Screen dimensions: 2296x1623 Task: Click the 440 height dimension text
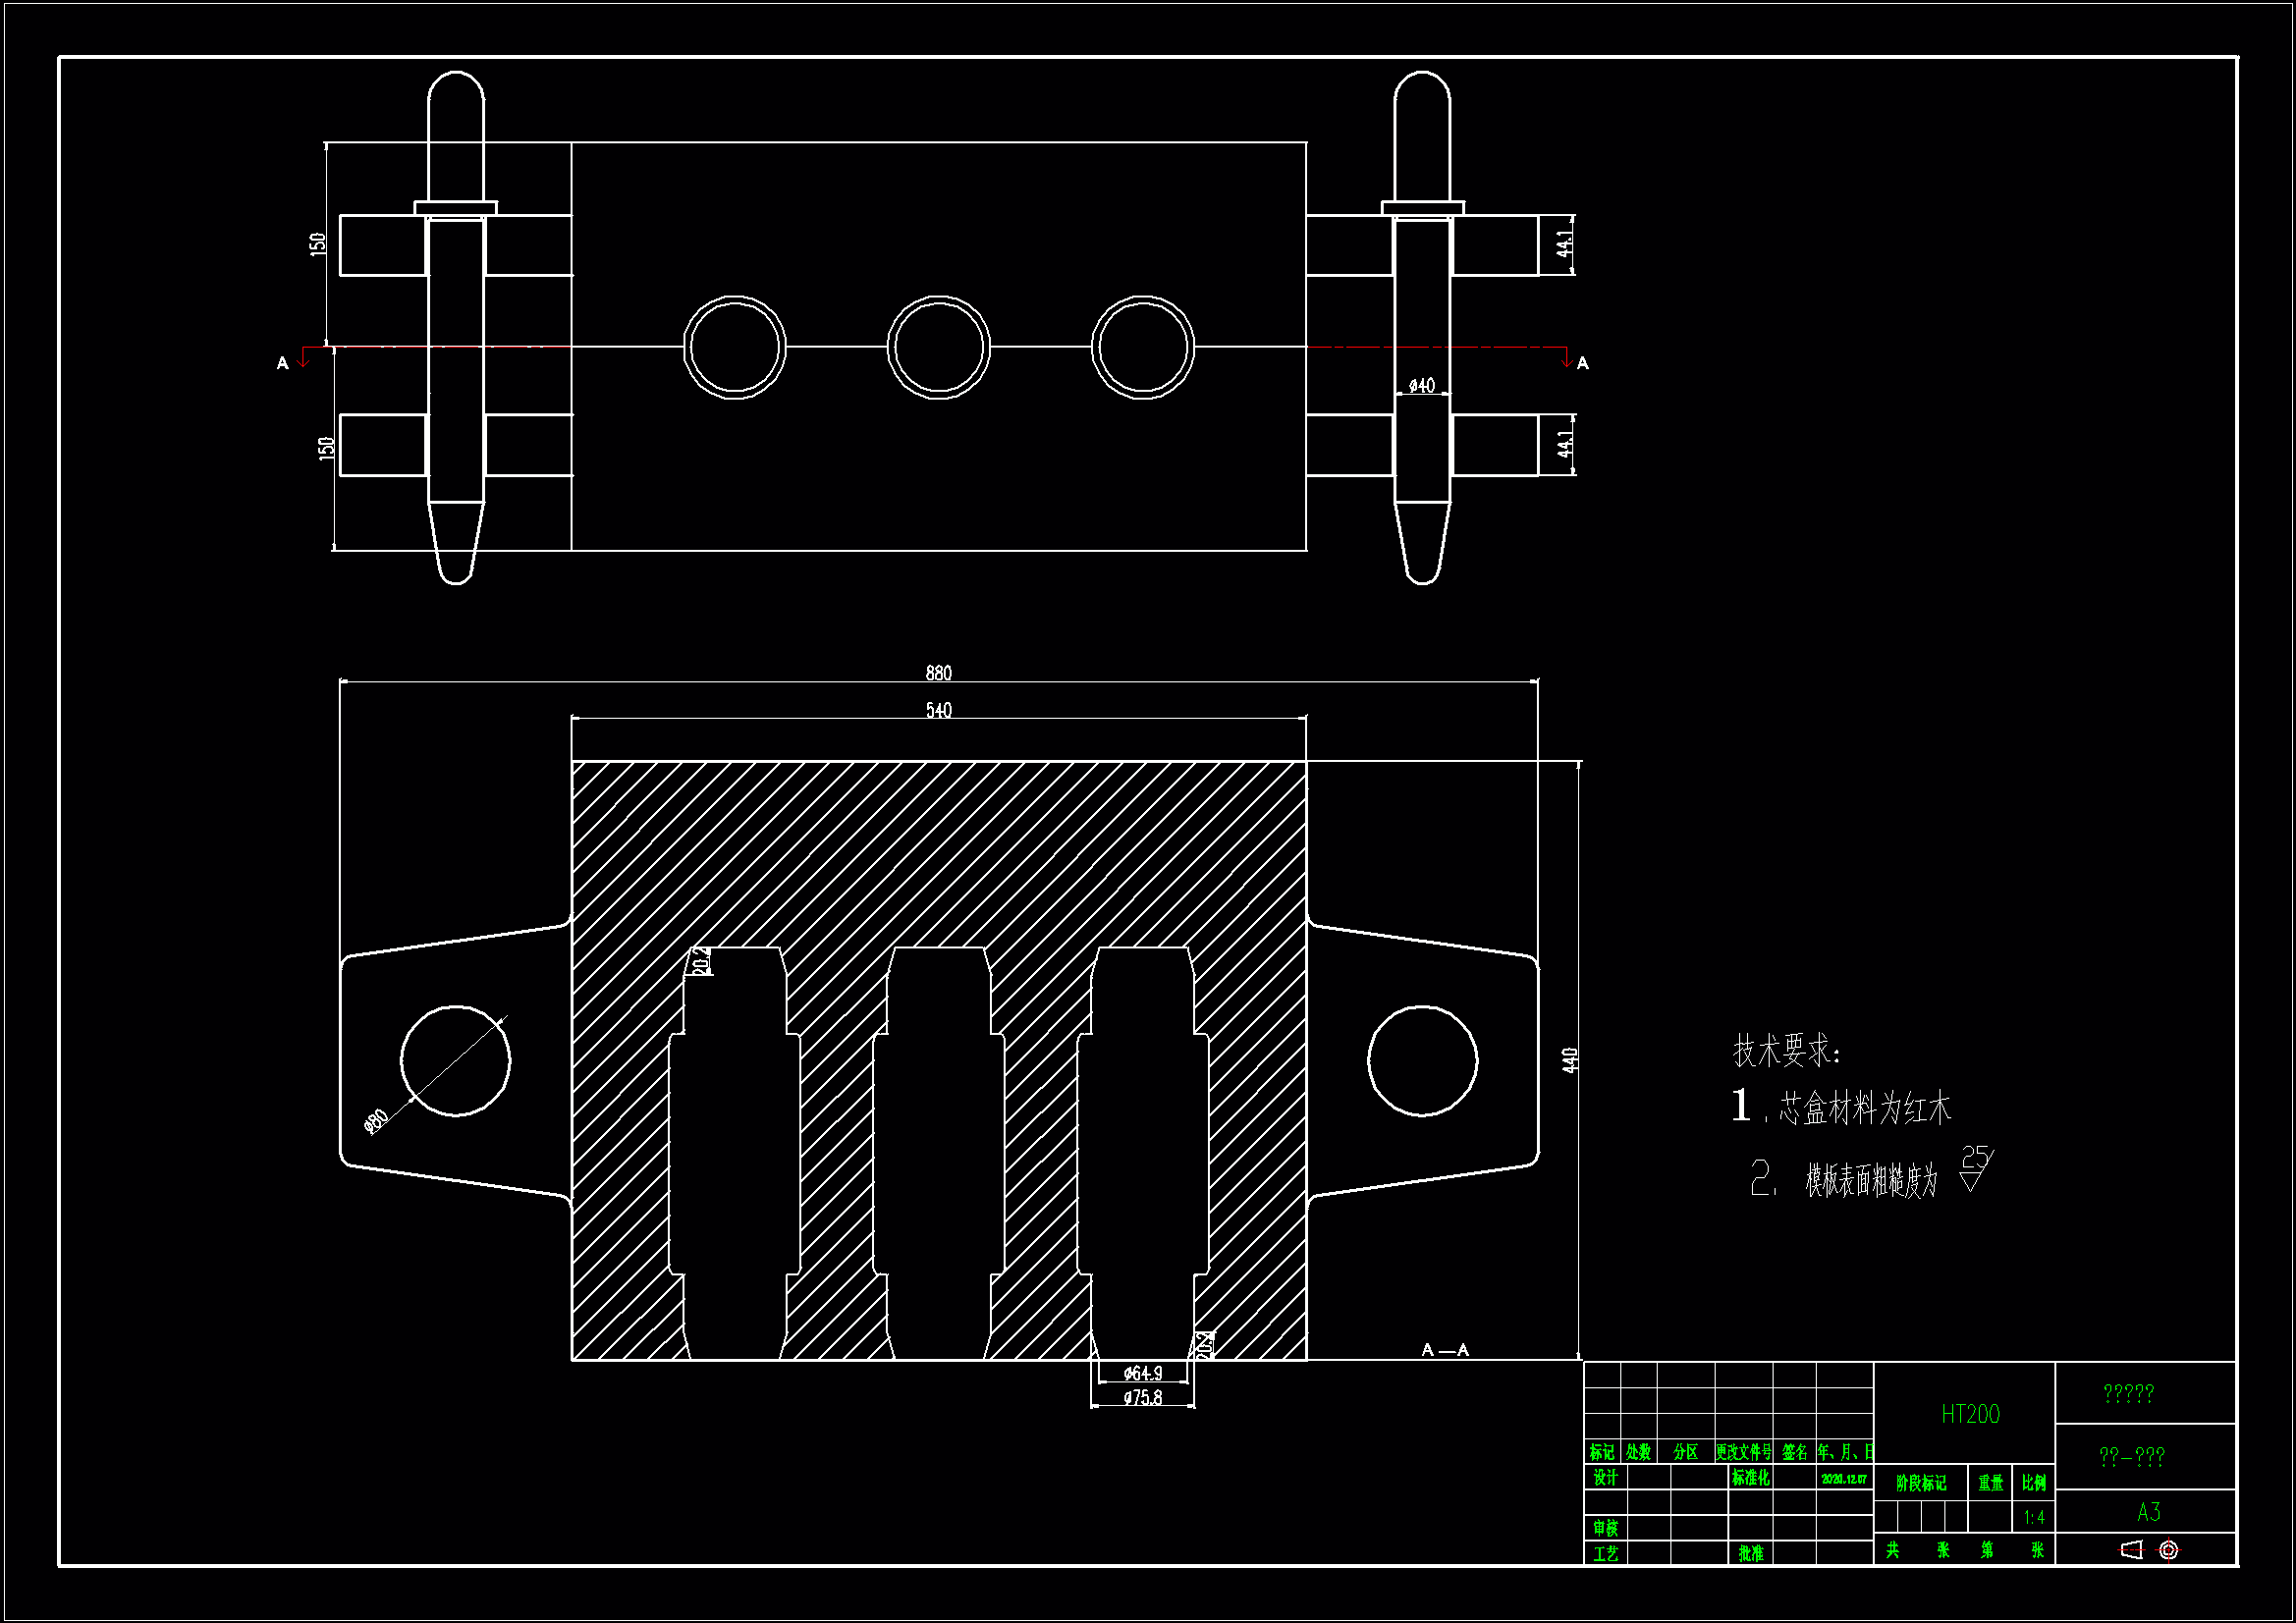pos(1570,1060)
